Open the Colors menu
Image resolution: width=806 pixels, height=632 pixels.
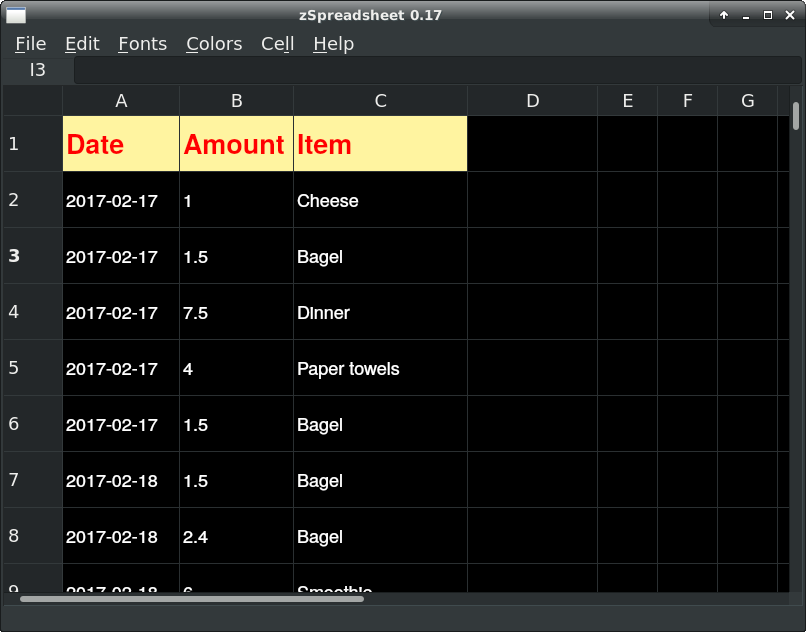click(214, 44)
